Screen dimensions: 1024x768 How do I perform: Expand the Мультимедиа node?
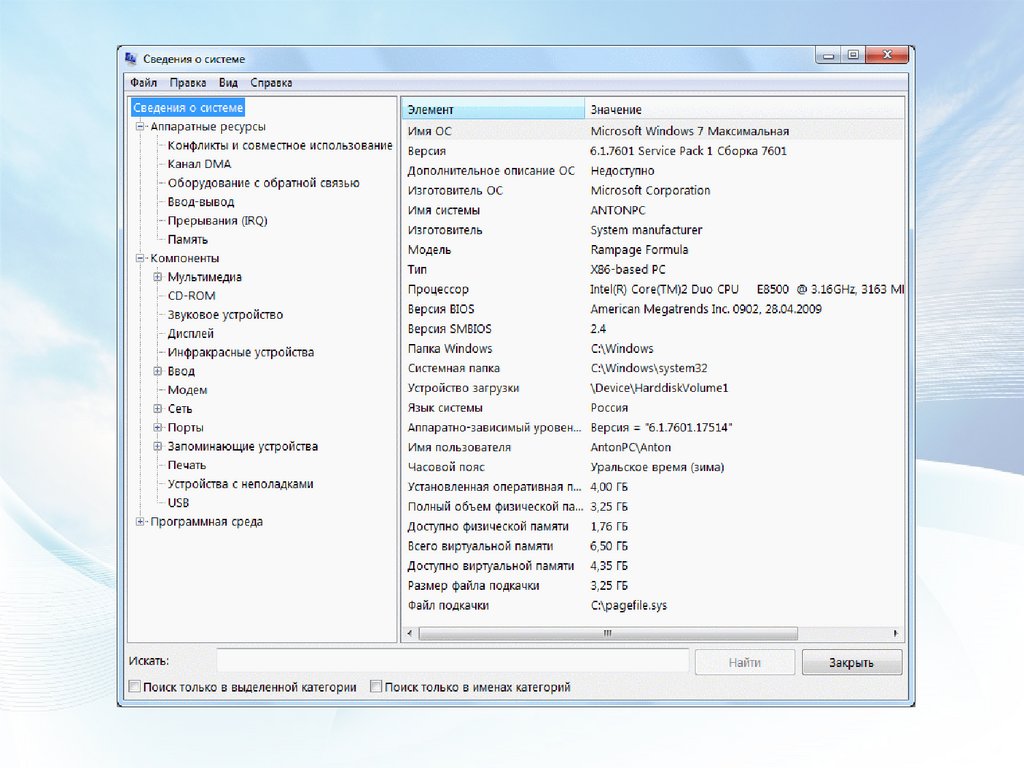157,277
